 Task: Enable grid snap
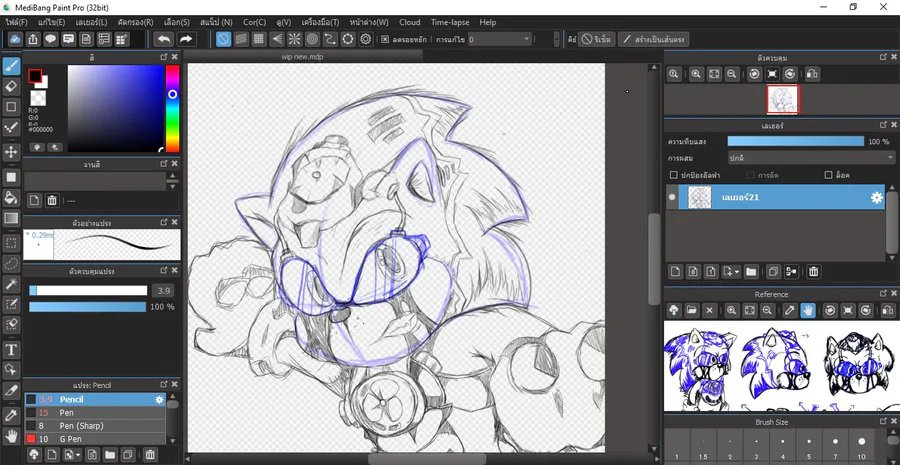(x=259, y=39)
